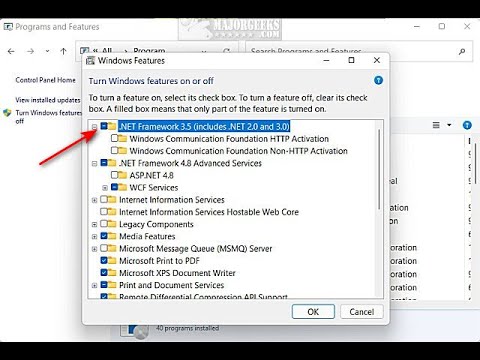Open the view options dropdown arrow

tap(449, 125)
